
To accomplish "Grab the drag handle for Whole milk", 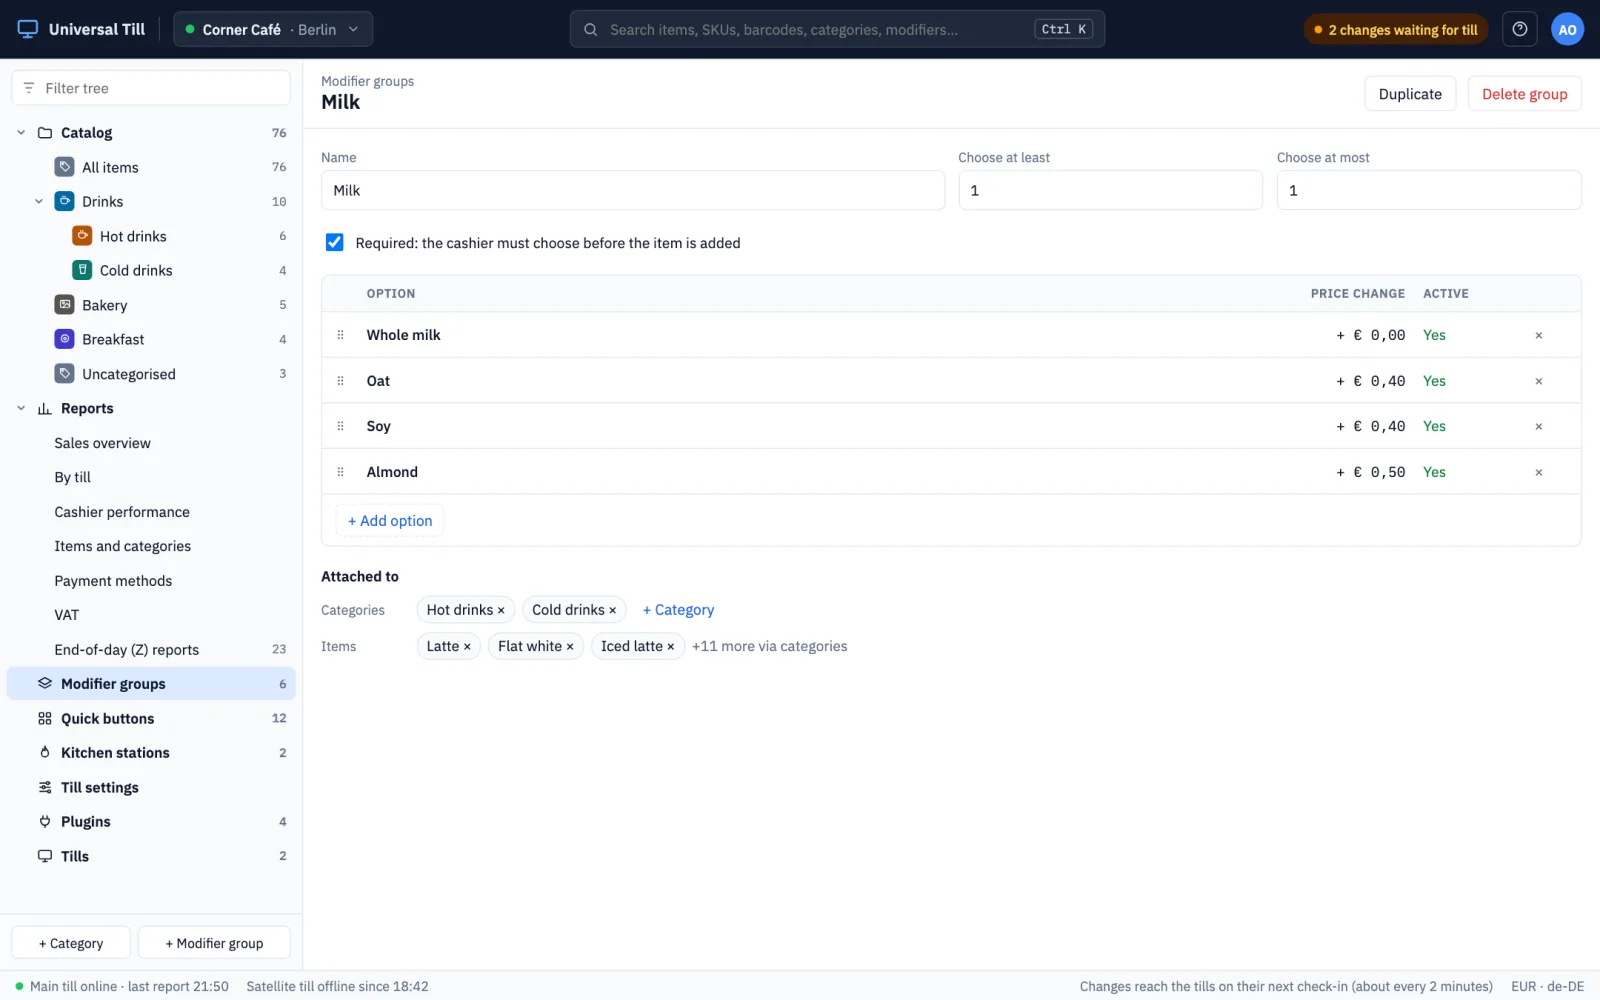I will (340, 335).
